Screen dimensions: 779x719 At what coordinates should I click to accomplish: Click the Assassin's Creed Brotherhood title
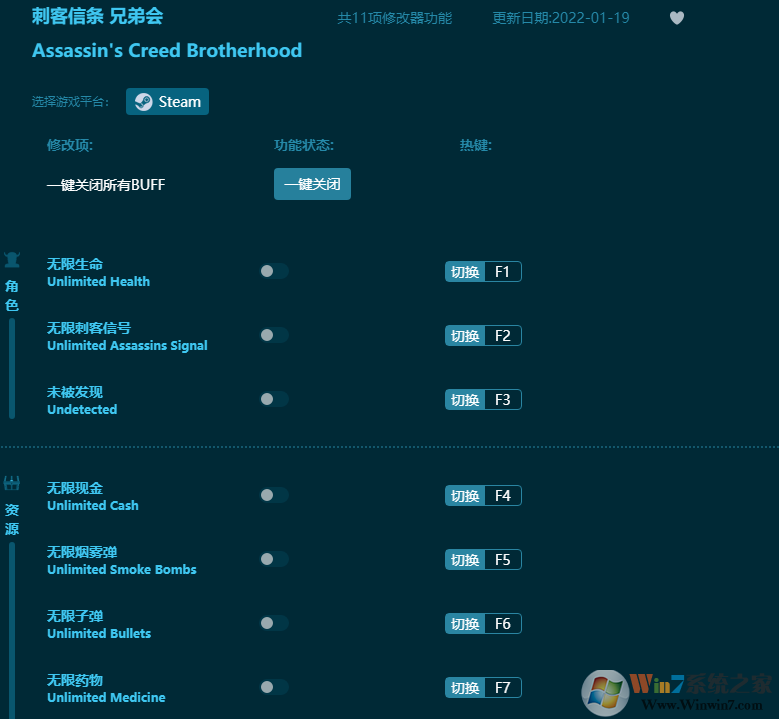167,50
